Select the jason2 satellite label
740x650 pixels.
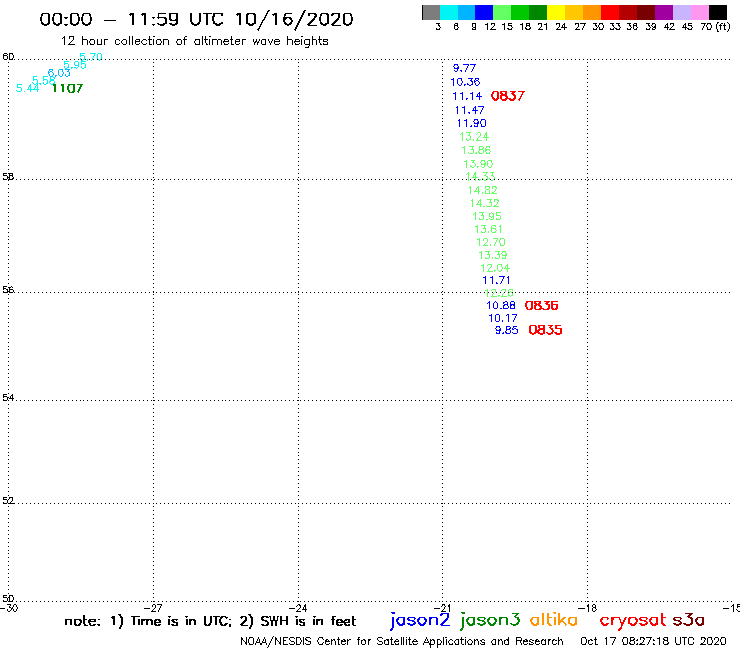420,620
